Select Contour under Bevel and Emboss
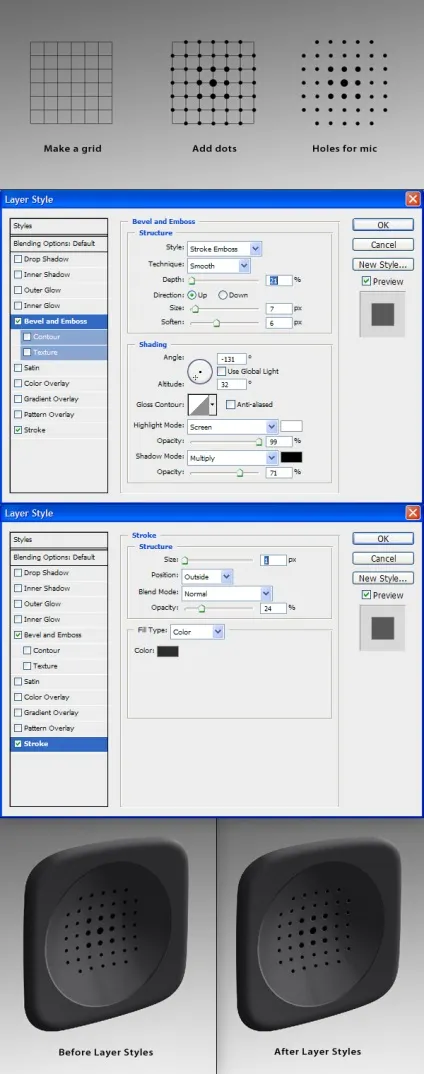 tap(47, 337)
